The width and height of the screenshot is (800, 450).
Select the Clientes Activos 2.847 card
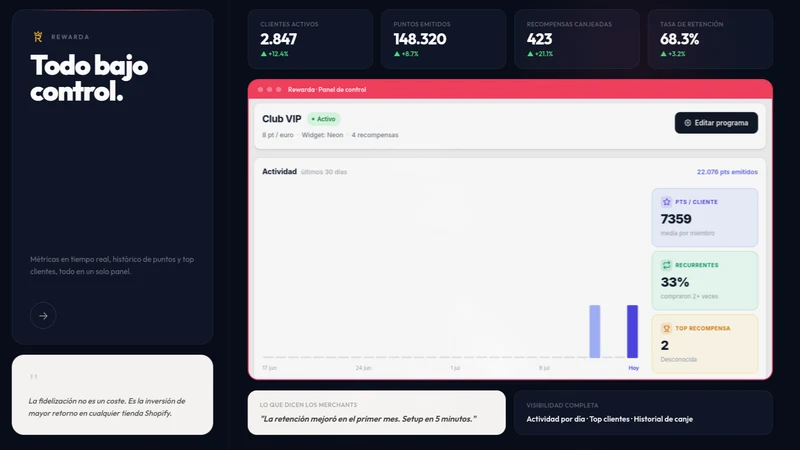(310, 39)
